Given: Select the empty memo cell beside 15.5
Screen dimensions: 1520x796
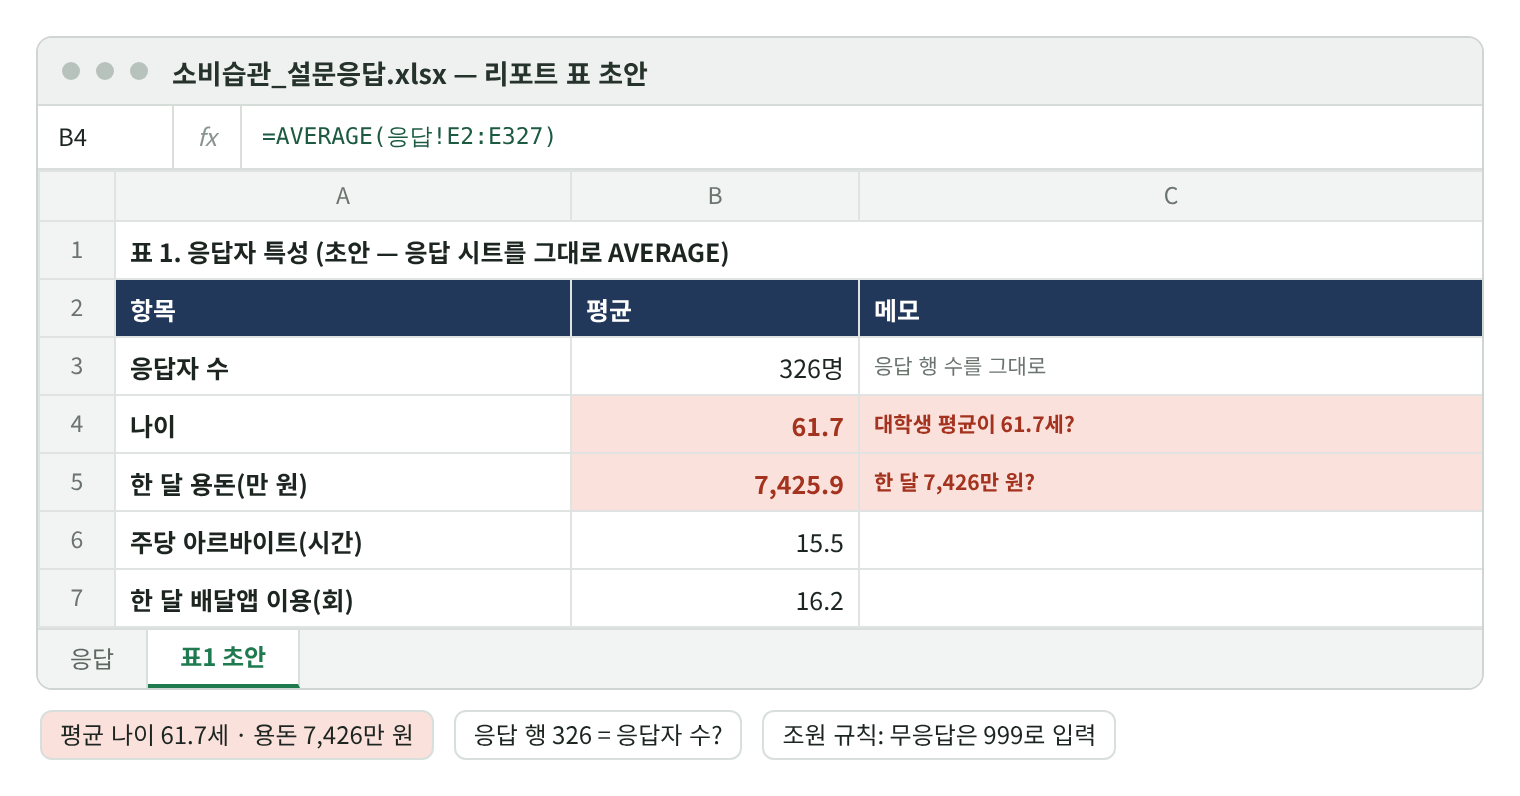Looking at the screenshot, I should click(1171, 541).
